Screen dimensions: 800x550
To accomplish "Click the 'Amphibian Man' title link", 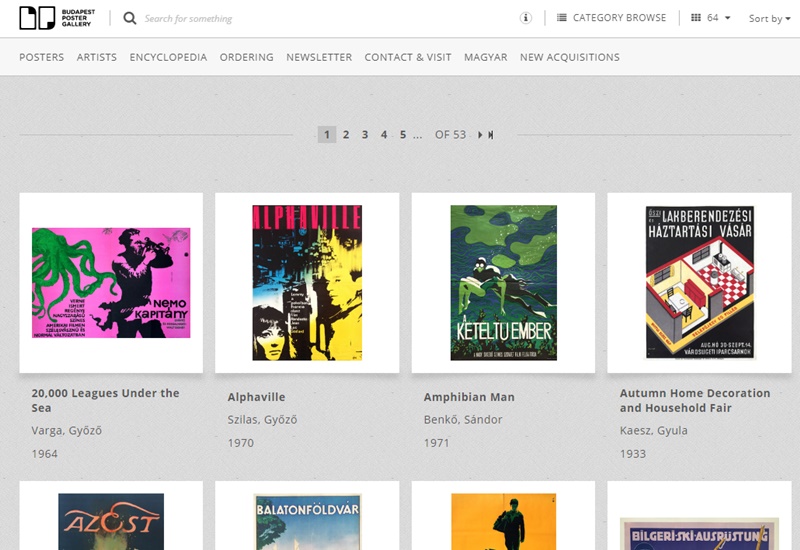I will [x=469, y=397].
